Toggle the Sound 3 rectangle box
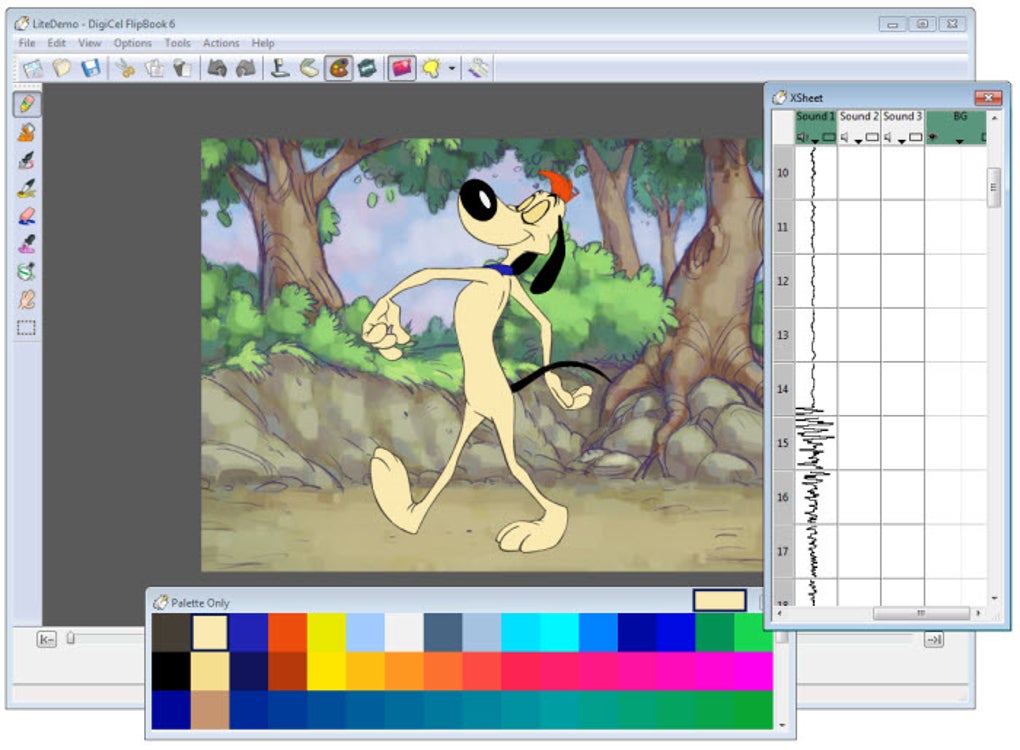The image size is (1020, 750). point(916,137)
